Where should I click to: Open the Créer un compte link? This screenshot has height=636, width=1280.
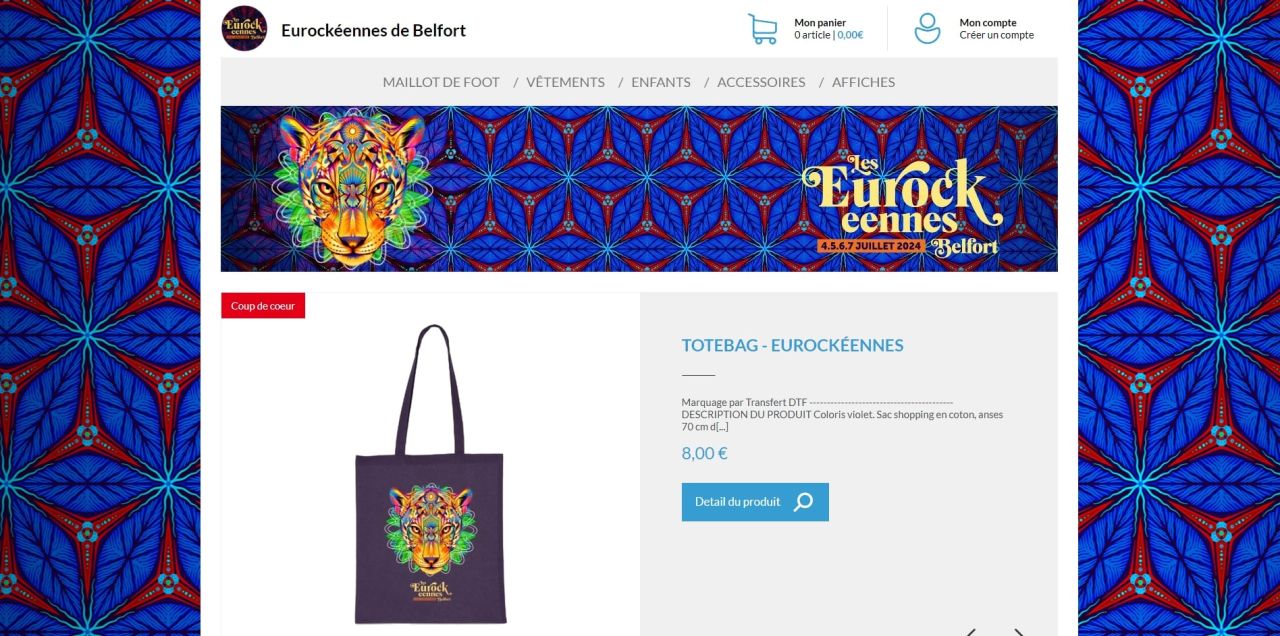click(997, 35)
